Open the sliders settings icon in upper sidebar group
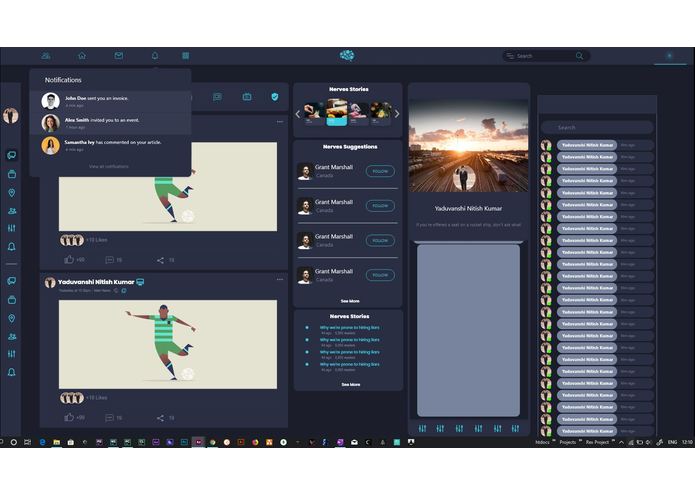Screen dimensions: 695x494 coord(12,228)
